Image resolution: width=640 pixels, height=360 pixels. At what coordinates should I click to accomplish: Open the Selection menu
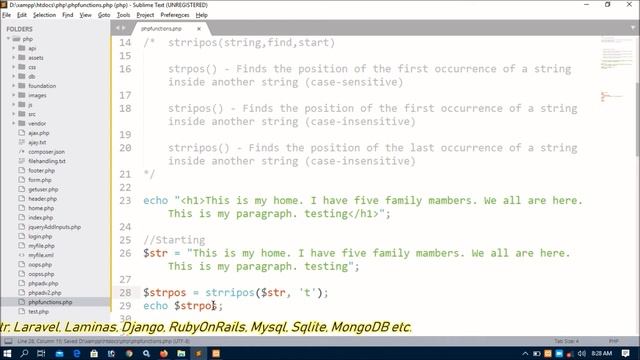point(44,15)
